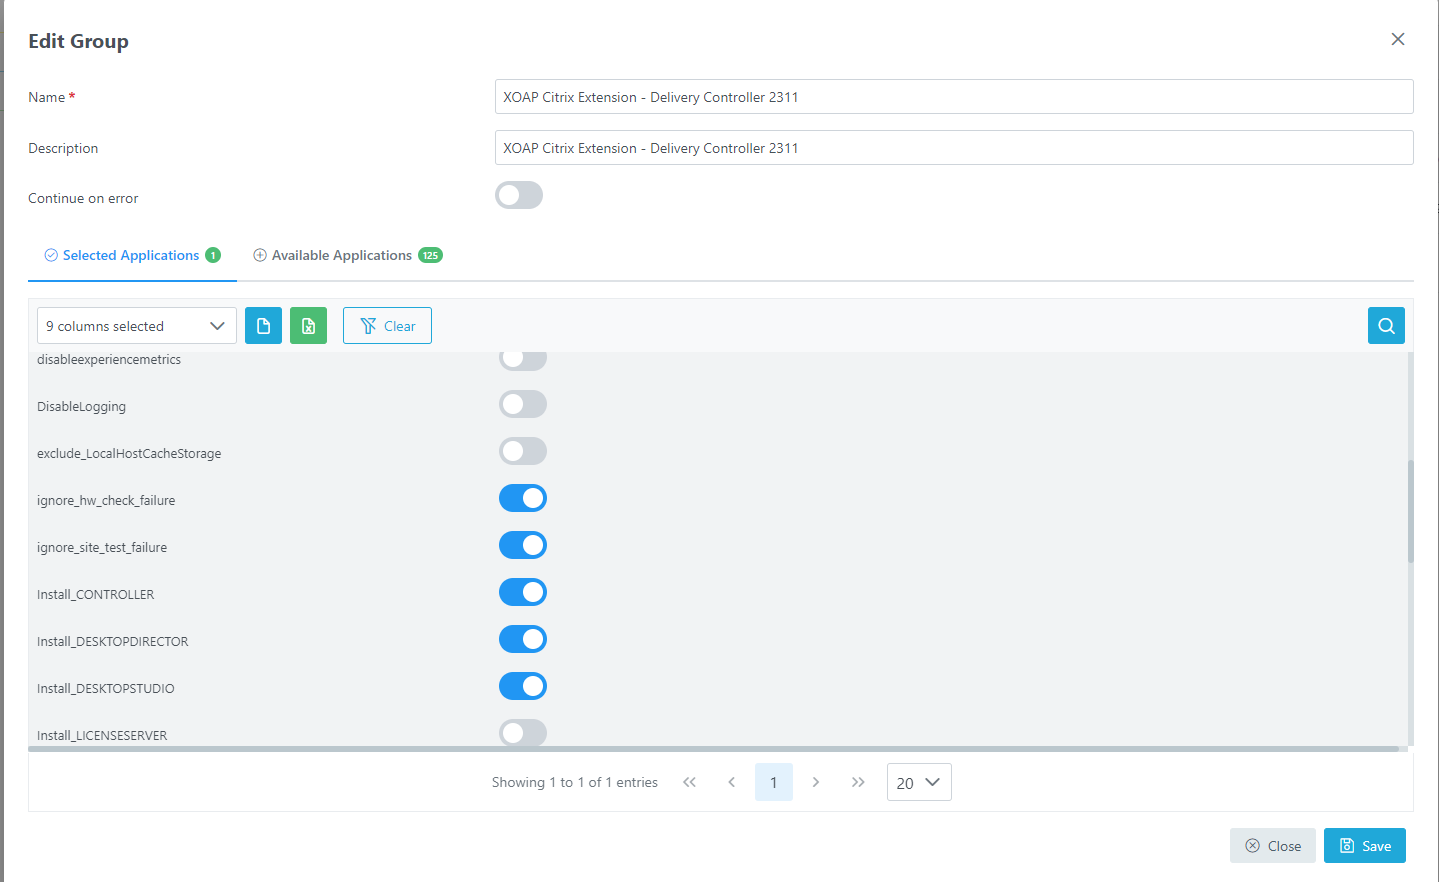
Task: Open the previous page chevron control
Action: [x=731, y=782]
